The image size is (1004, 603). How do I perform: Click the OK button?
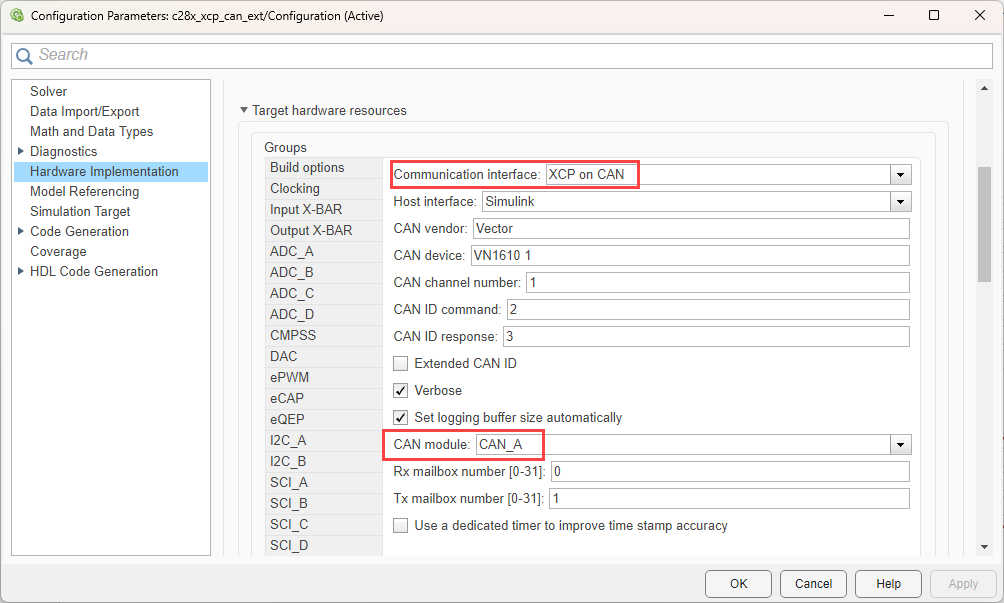point(738,584)
